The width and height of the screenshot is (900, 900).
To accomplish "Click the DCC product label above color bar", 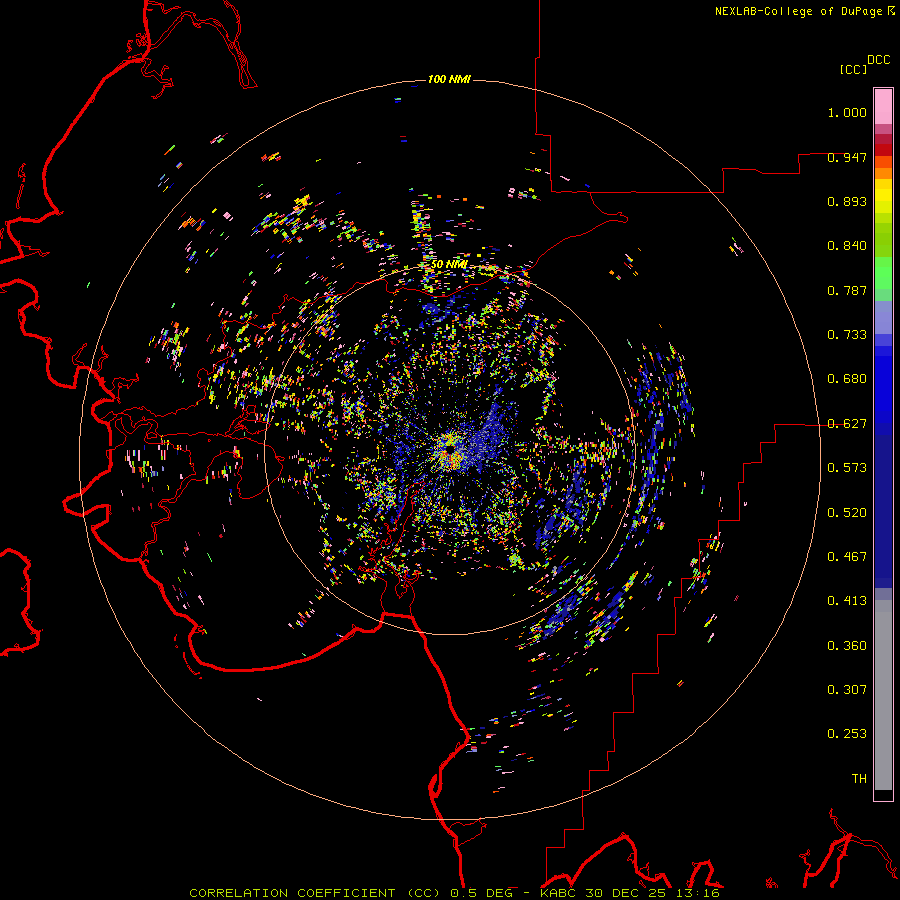I will coord(878,60).
